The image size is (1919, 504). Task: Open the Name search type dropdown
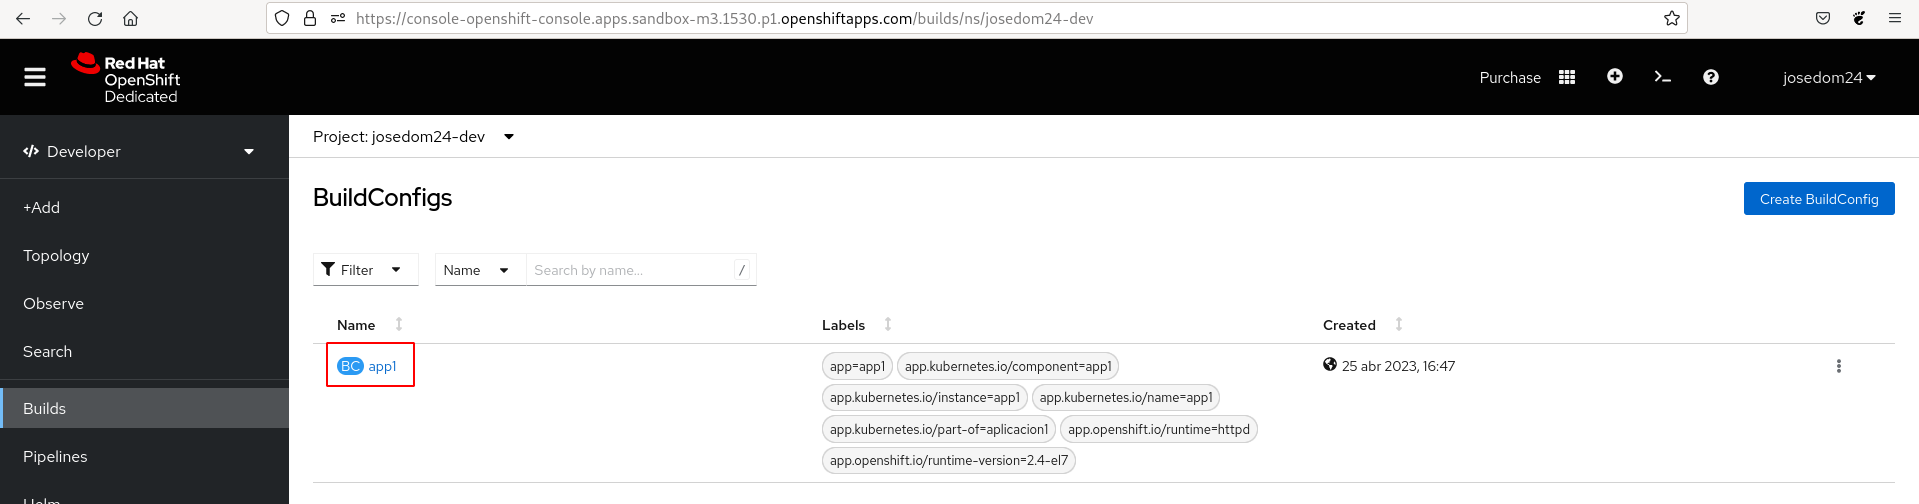(477, 270)
